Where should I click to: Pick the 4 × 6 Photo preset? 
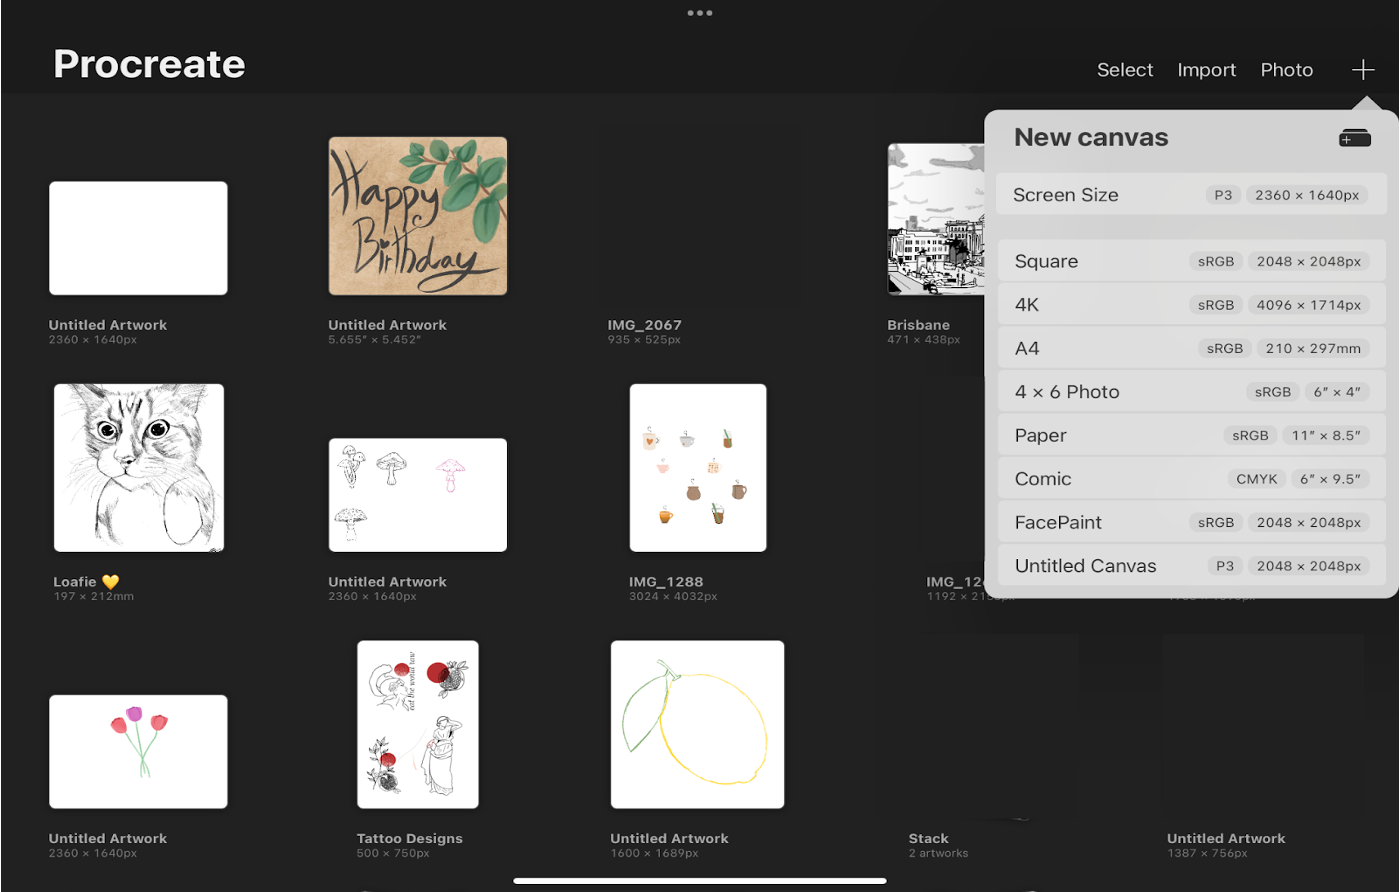(x=1190, y=392)
